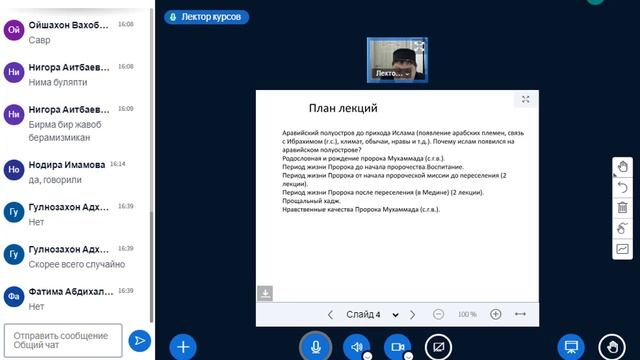Screen dimensions: 640x360
Task: Click the message 'Савр'
Action: tap(39, 40)
